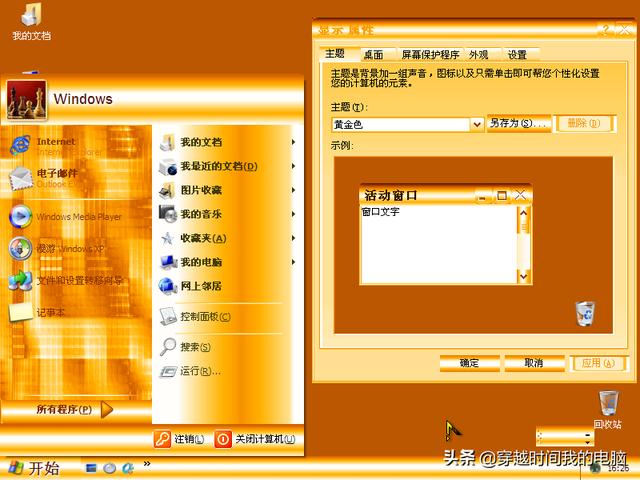Open 收藏夹(A) favorites
Image resolution: width=640 pixels, height=480 pixels.
click(227, 238)
